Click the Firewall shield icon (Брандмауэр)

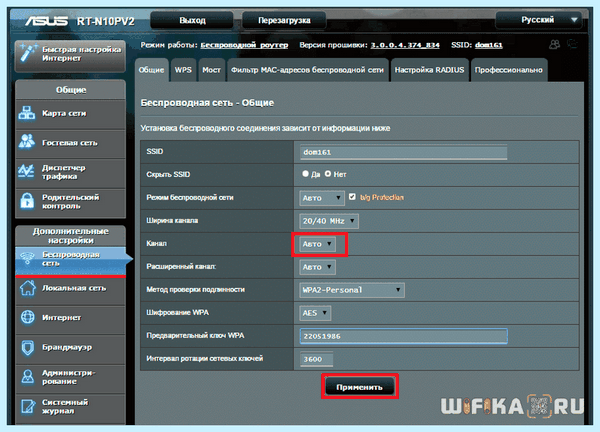coord(28,347)
